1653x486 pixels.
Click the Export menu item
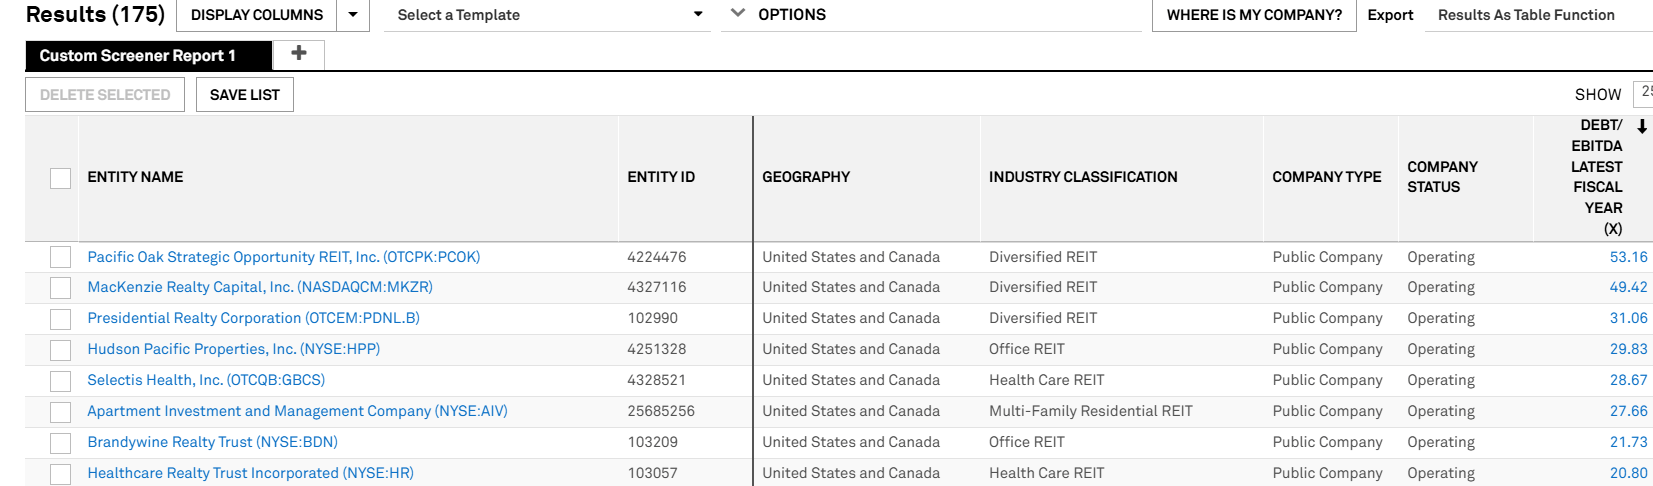(x=1390, y=15)
